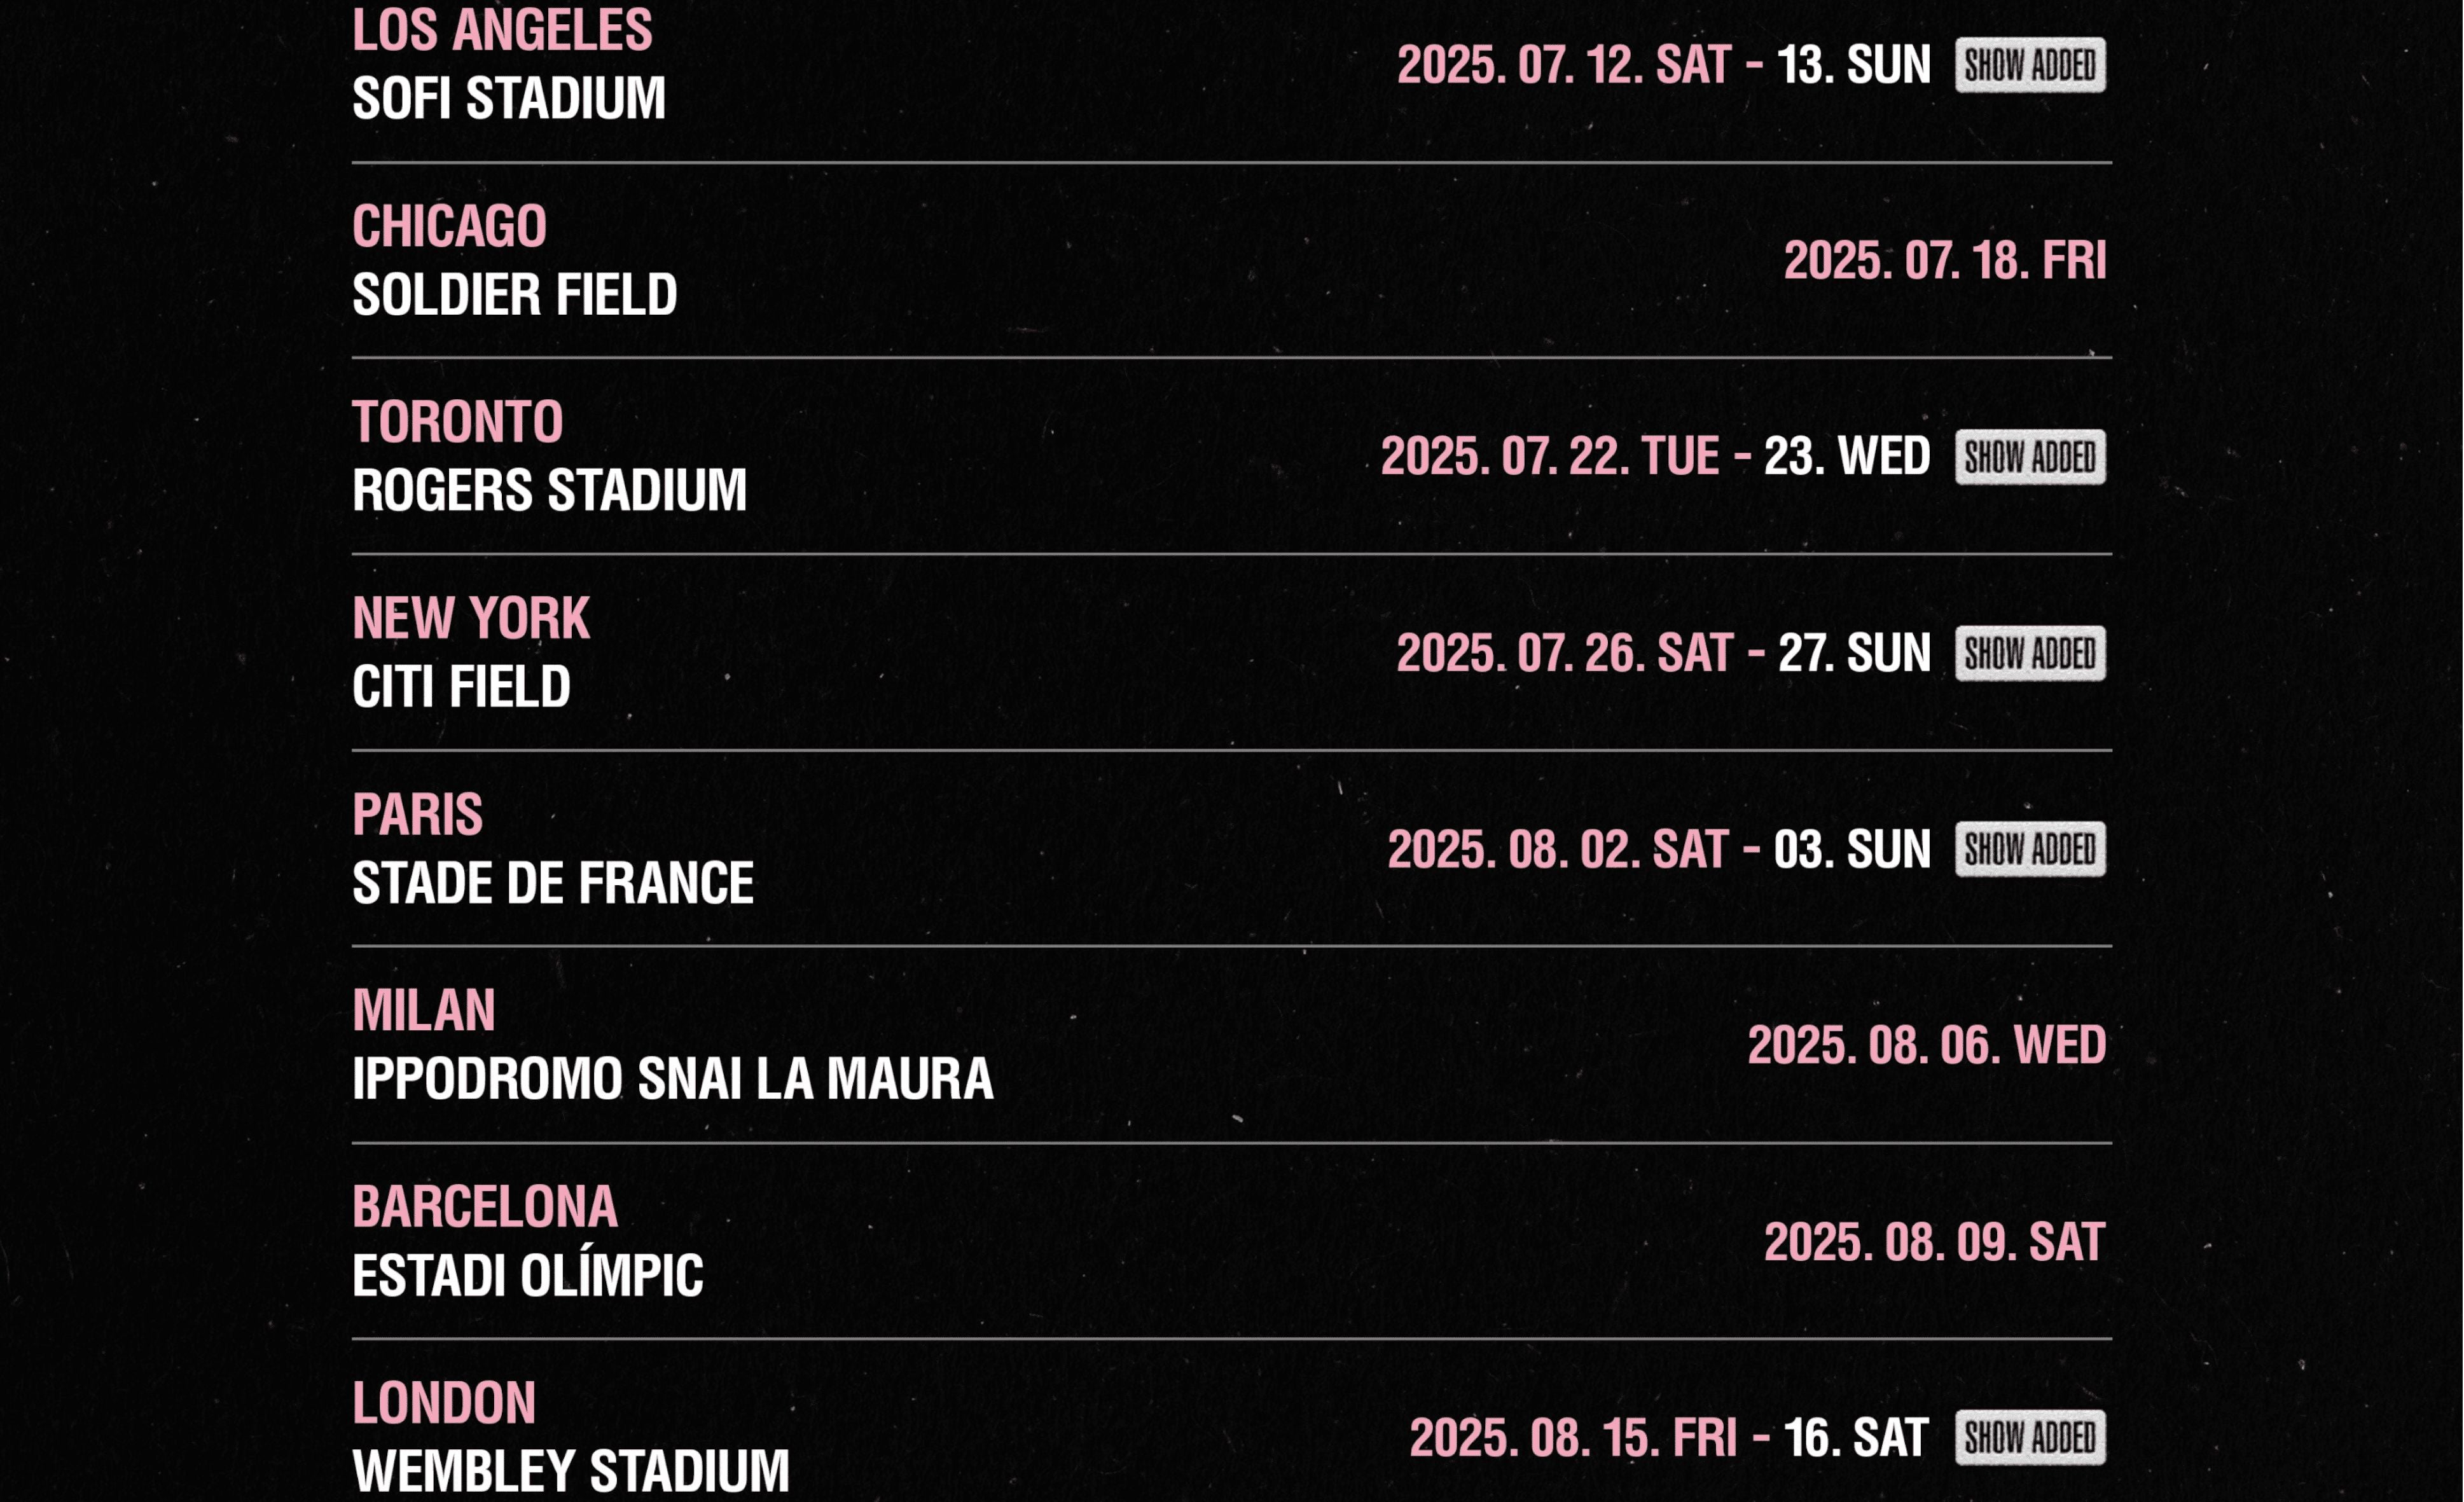Open the TORONTO city heading

click(x=457, y=422)
